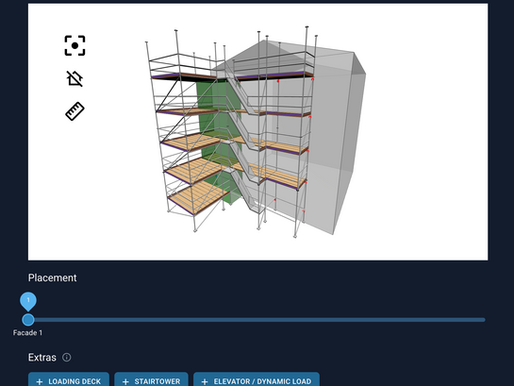Toggle the hide building icon

pos(75,78)
